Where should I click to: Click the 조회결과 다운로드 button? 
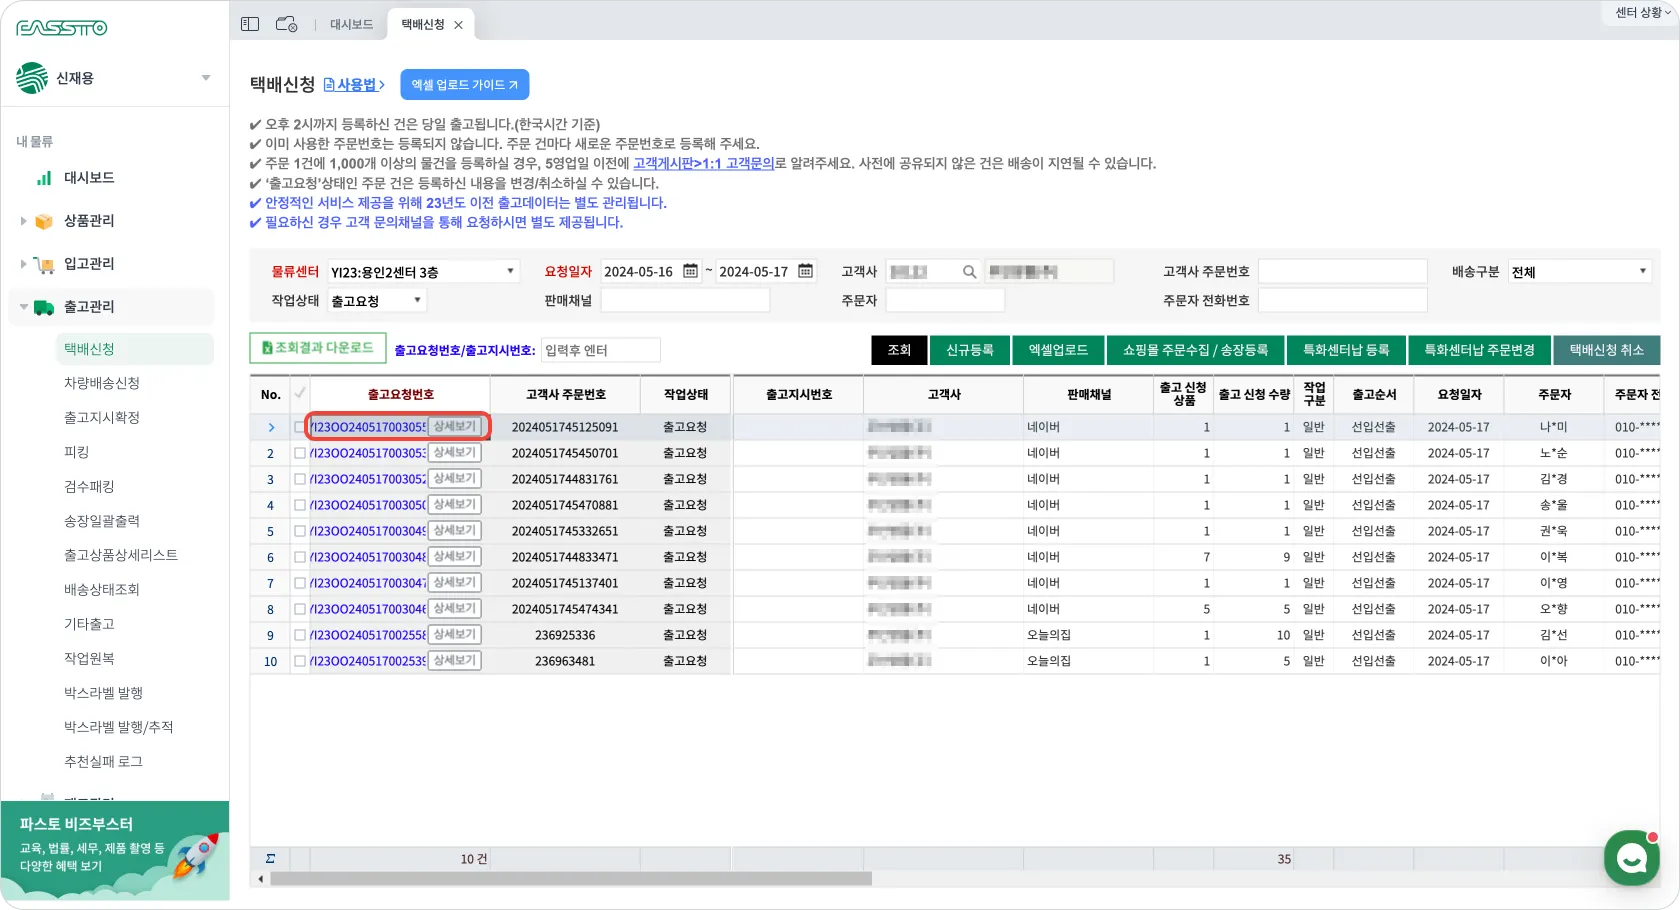pos(318,348)
